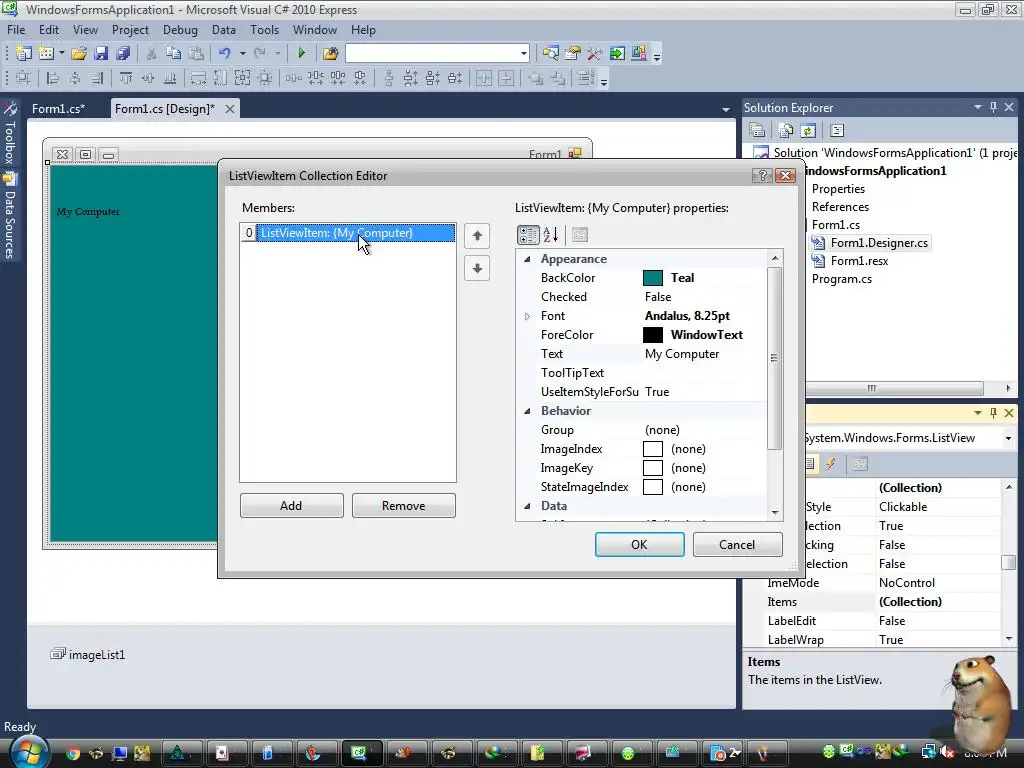Image resolution: width=1024 pixels, height=768 pixels.
Task: Click the Teal BackColor swatch
Action: 653,278
